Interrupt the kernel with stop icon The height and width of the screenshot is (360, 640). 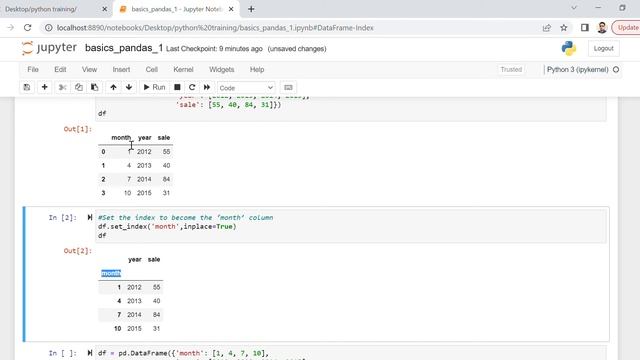point(177,87)
